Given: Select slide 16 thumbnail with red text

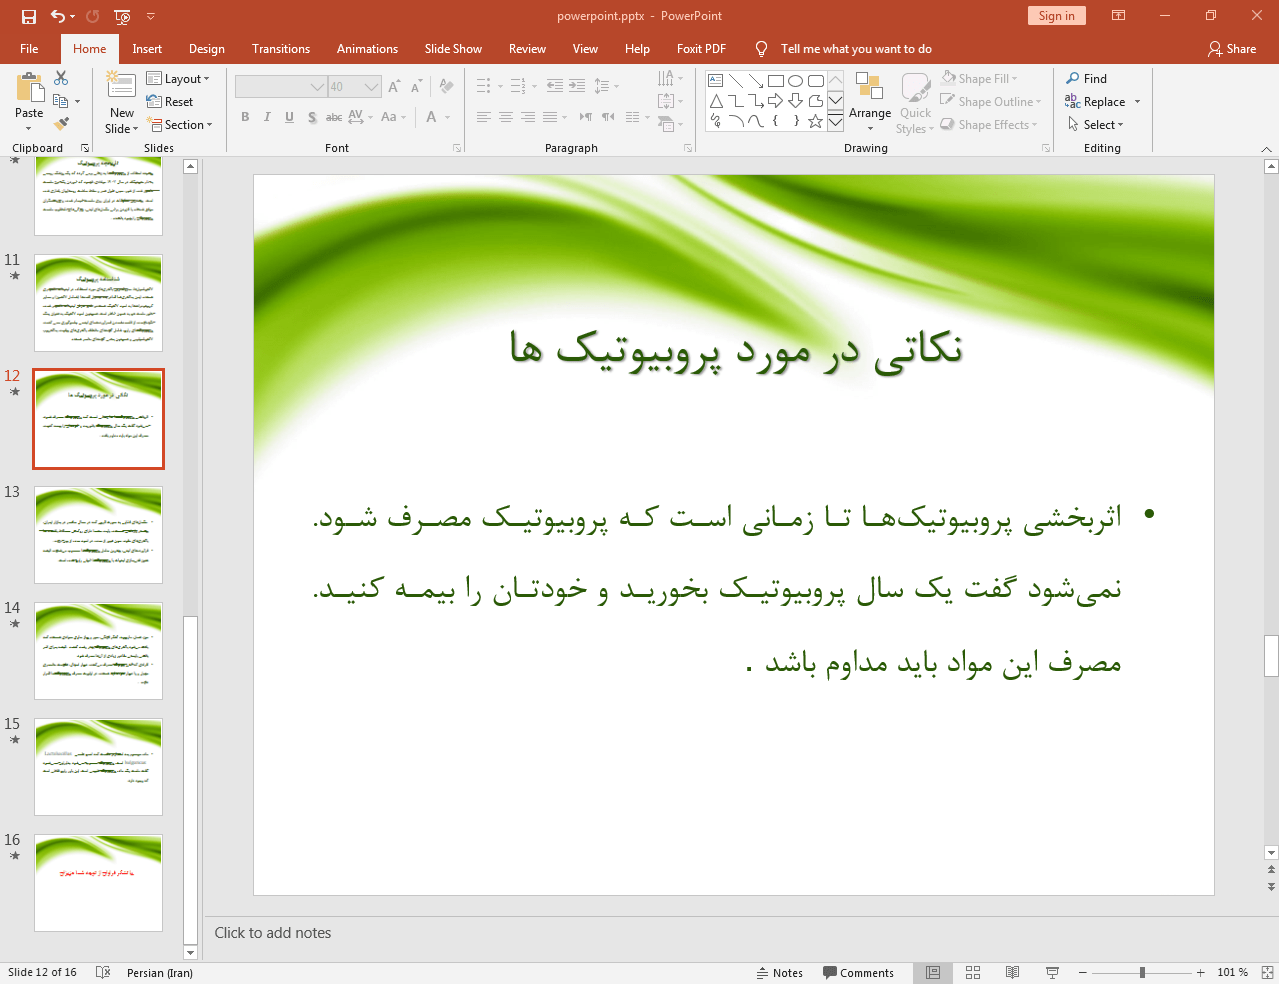Looking at the screenshot, I should click(x=98, y=883).
